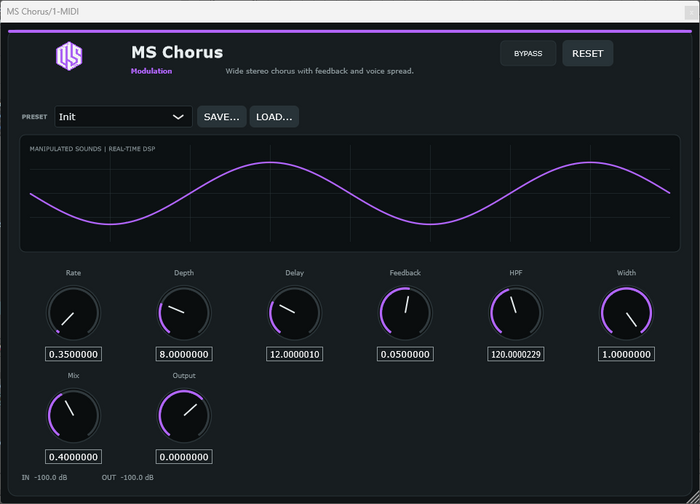The image size is (700, 504).
Task: Click the Feedback knob
Action: pyautogui.click(x=405, y=313)
